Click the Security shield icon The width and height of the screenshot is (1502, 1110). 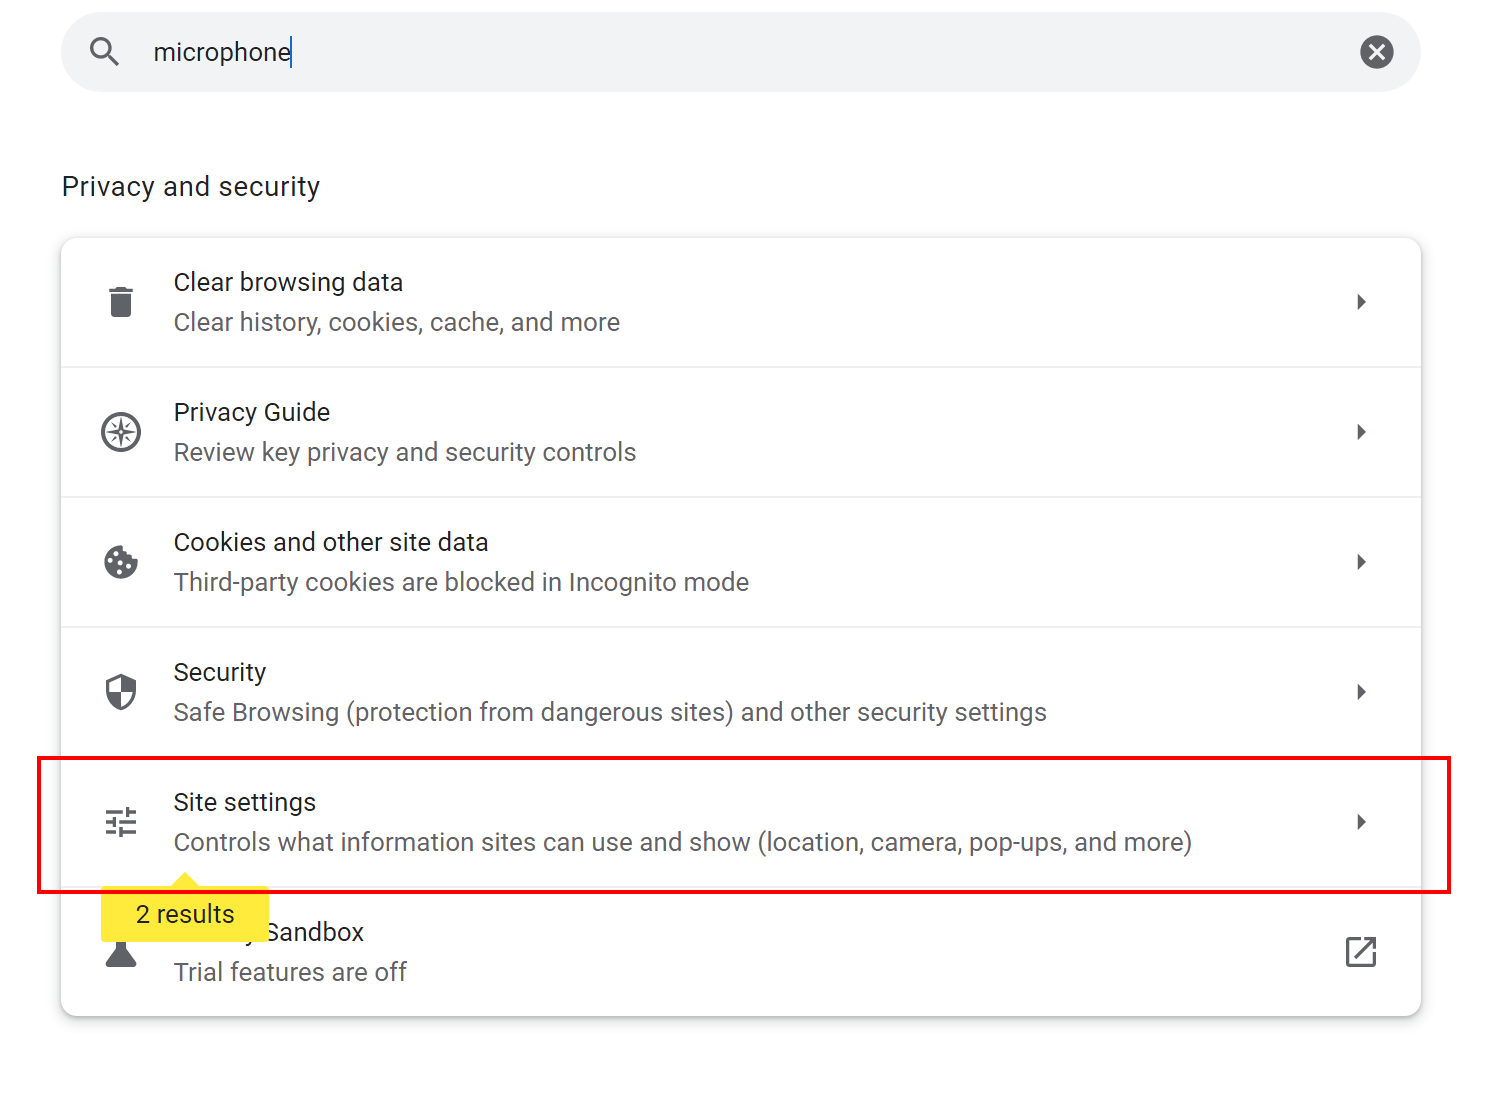coord(121,692)
